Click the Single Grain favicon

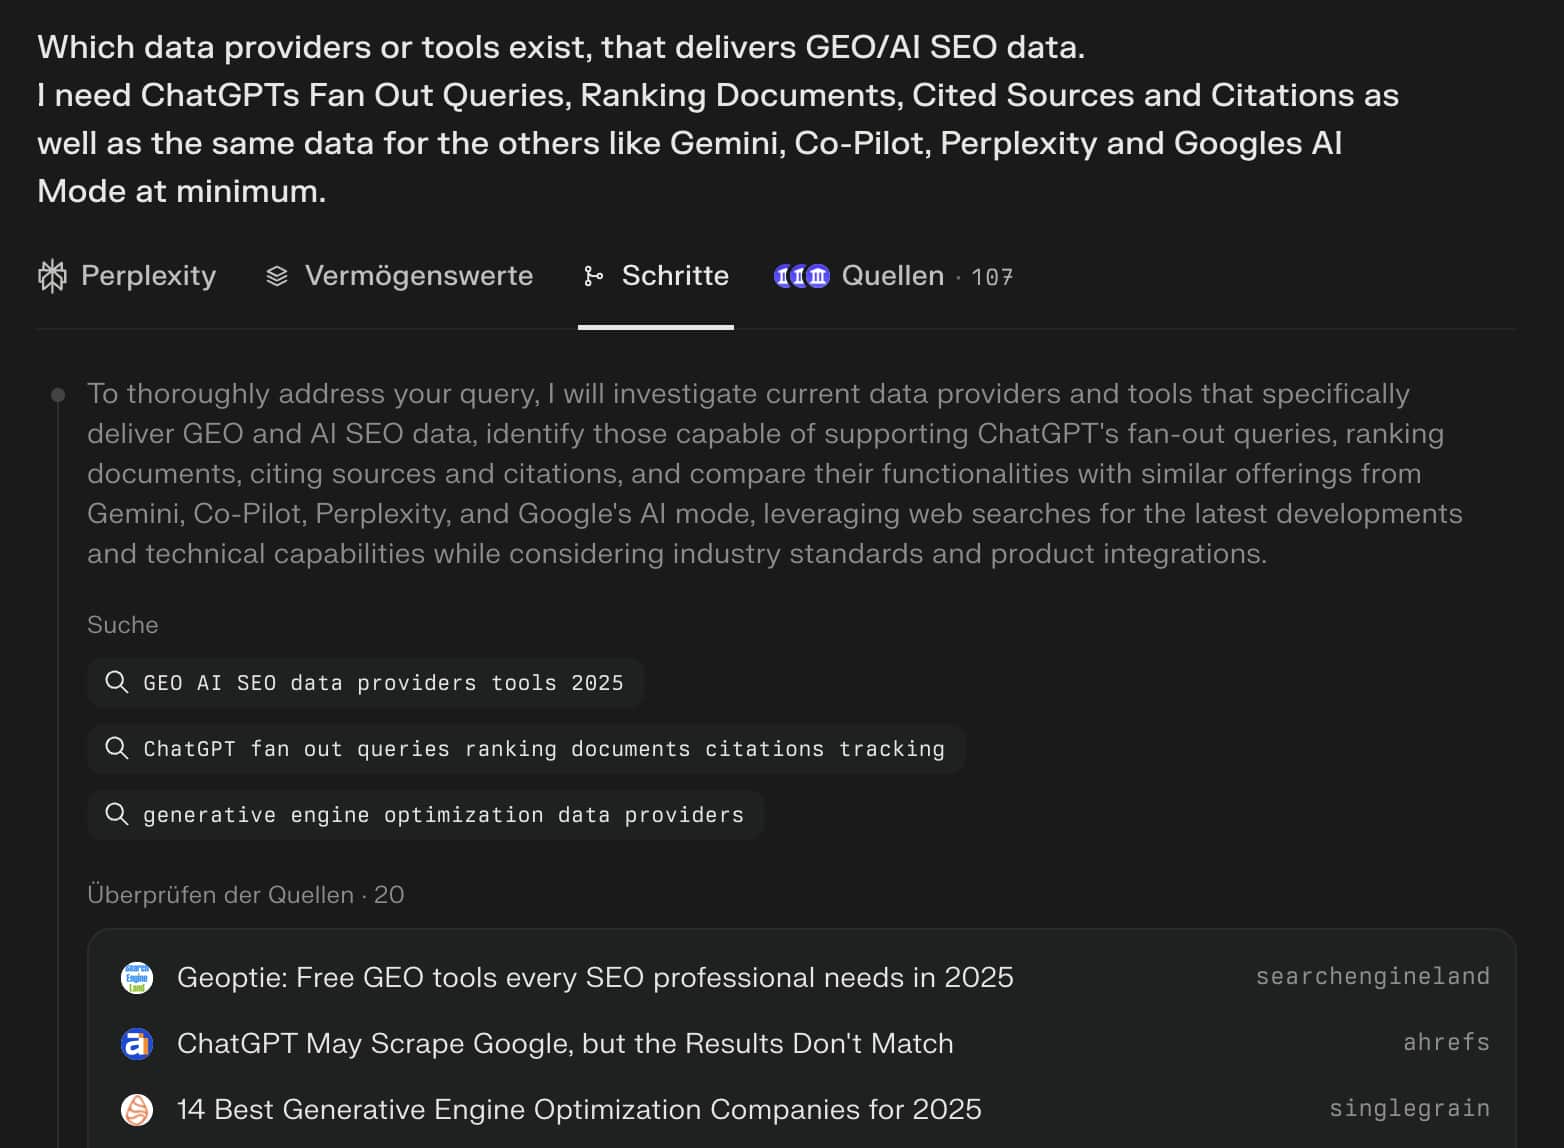pos(137,1109)
